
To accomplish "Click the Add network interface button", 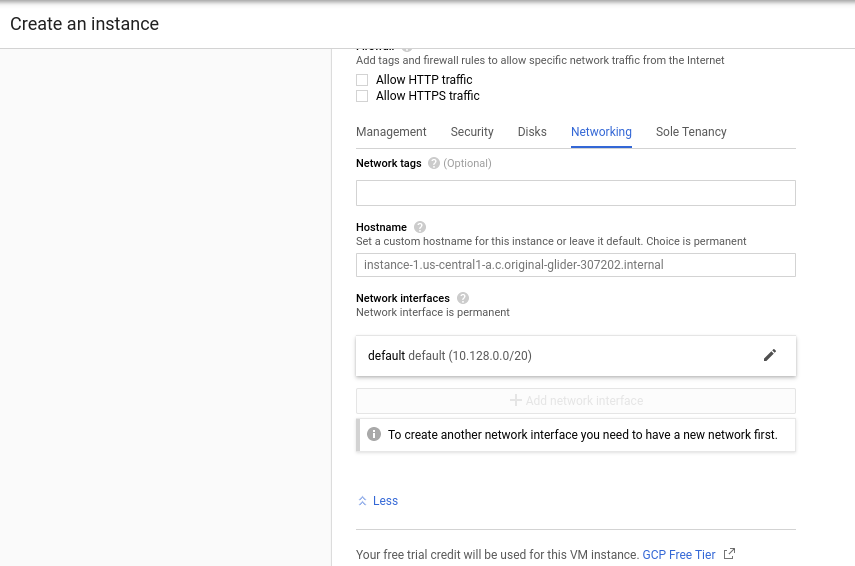I will click(x=576, y=400).
